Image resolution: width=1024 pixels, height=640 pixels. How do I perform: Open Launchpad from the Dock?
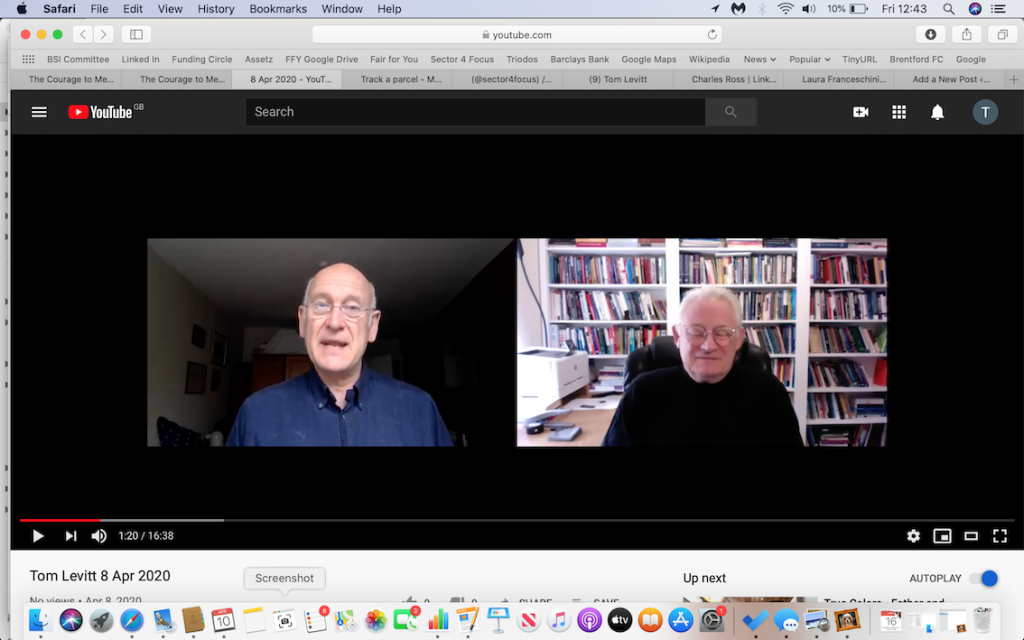click(x=101, y=620)
